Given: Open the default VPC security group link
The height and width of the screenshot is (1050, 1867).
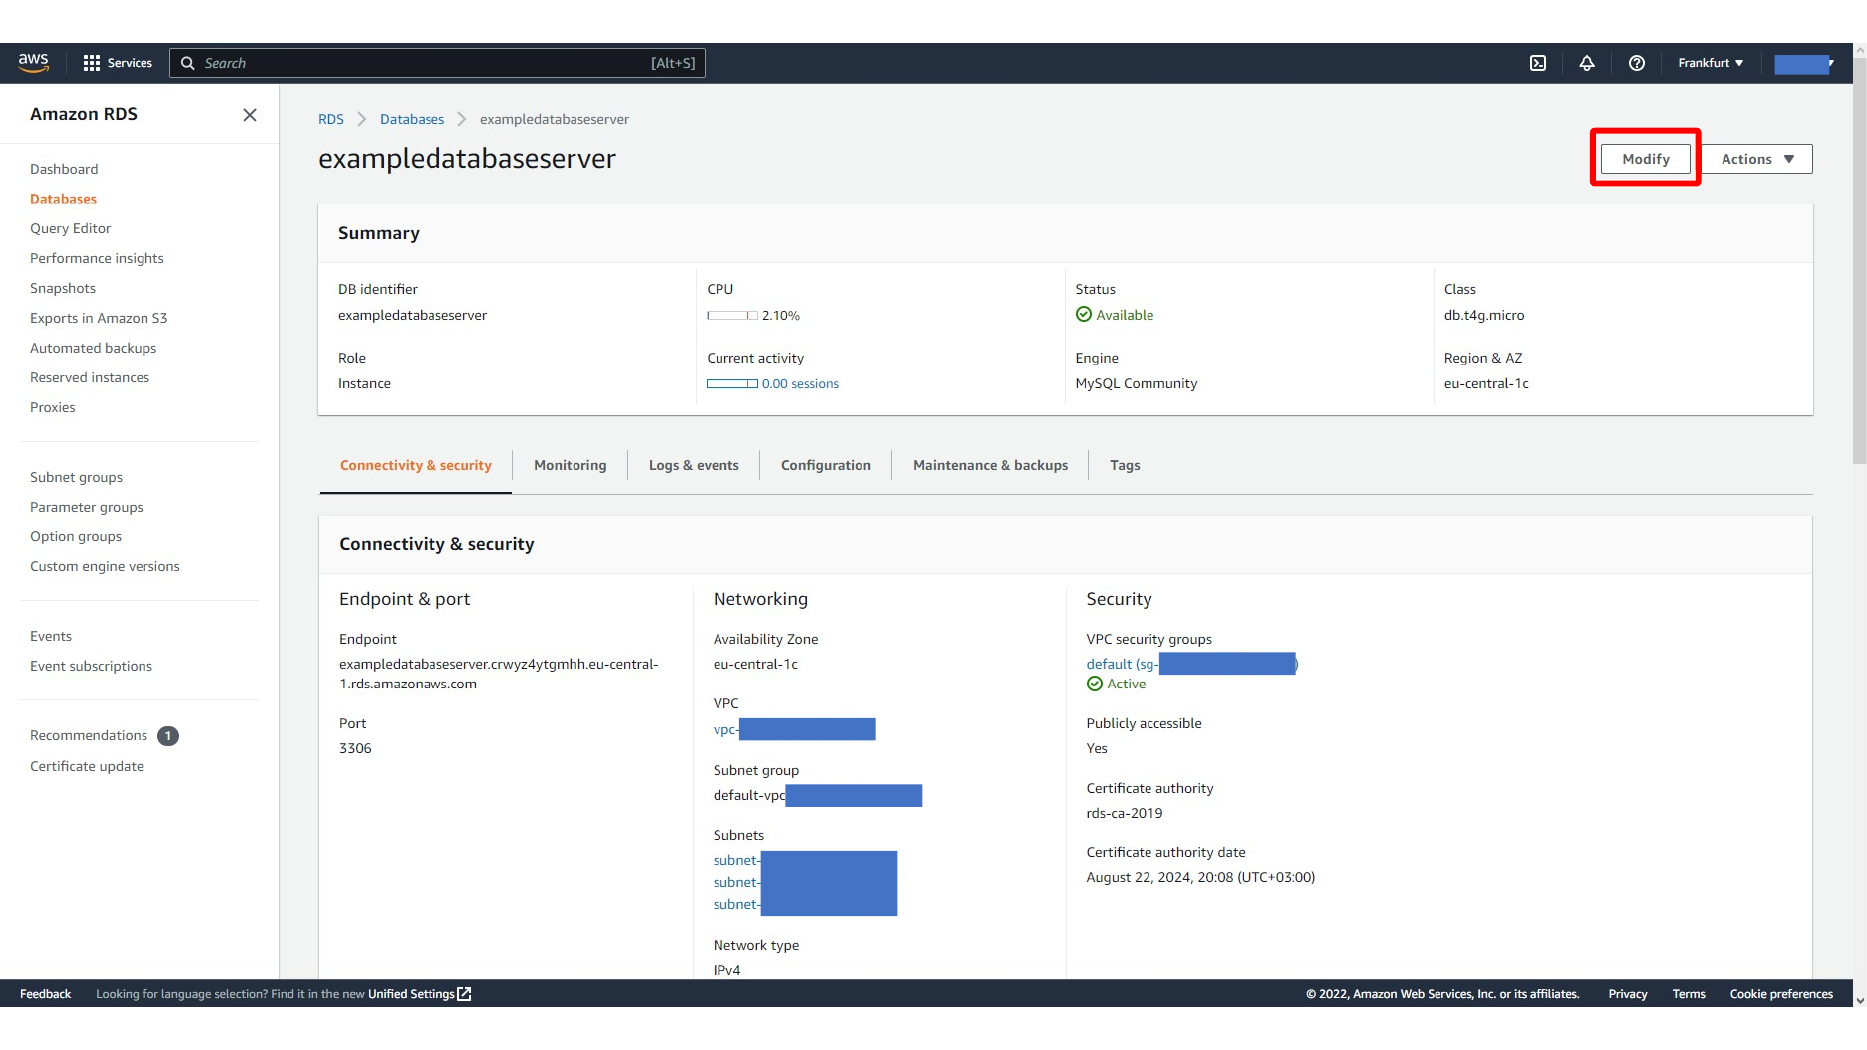Looking at the screenshot, I should pos(1191,664).
